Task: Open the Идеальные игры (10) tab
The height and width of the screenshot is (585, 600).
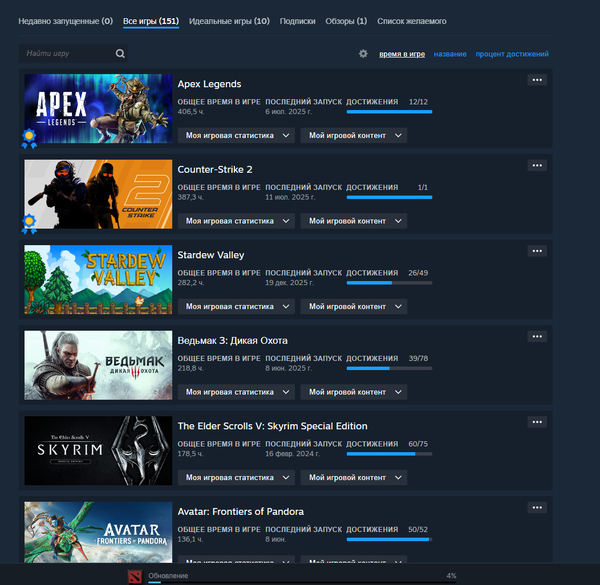Action: [229, 21]
